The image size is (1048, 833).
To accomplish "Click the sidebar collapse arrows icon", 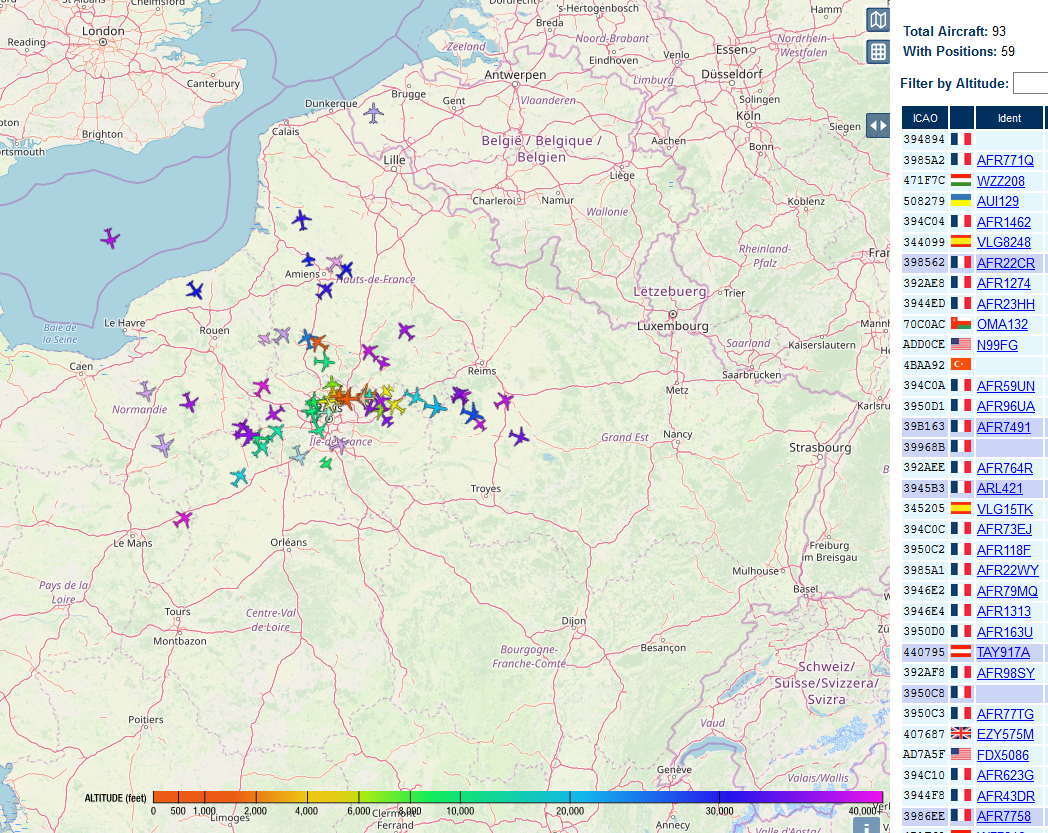I will tap(877, 124).
